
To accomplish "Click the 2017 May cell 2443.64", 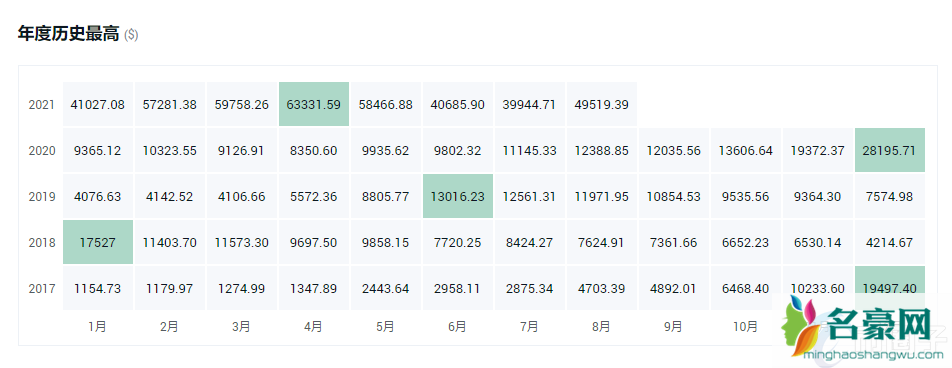I will 386,288.
